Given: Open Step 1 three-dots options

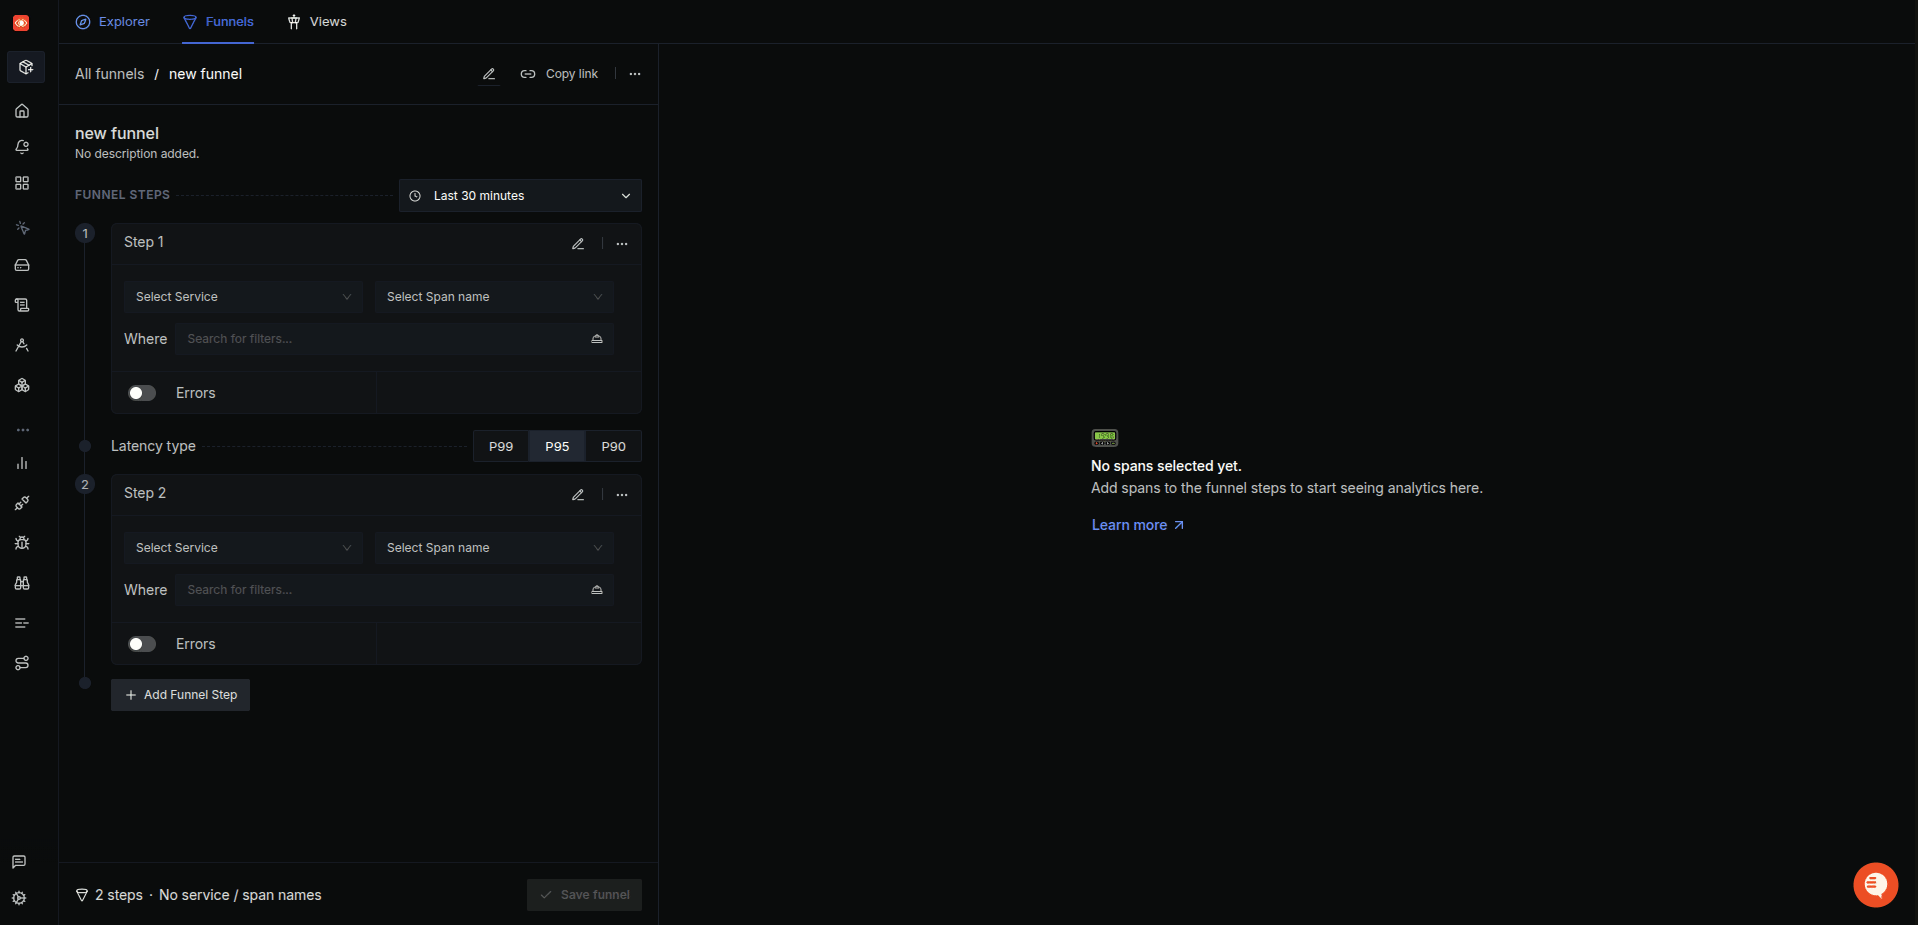Looking at the screenshot, I should pyautogui.click(x=622, y=244).
